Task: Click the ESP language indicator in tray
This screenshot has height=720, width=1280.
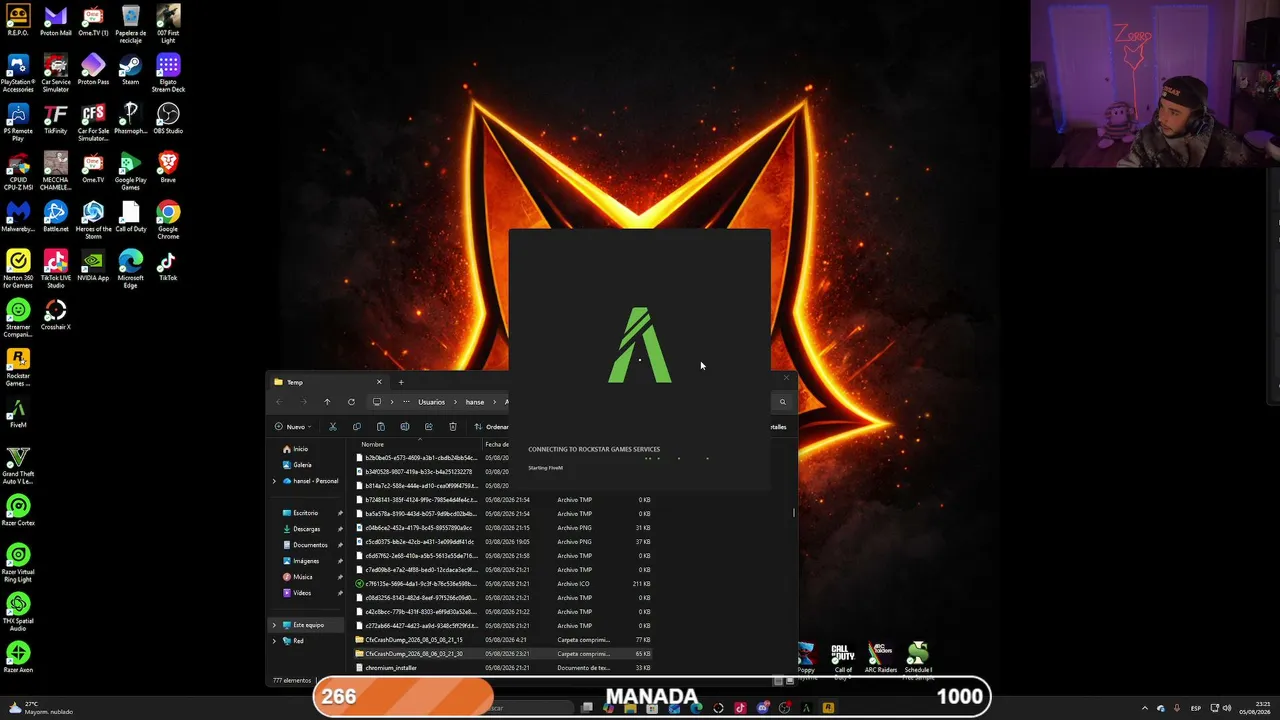Action: (x=1196, y=708)
